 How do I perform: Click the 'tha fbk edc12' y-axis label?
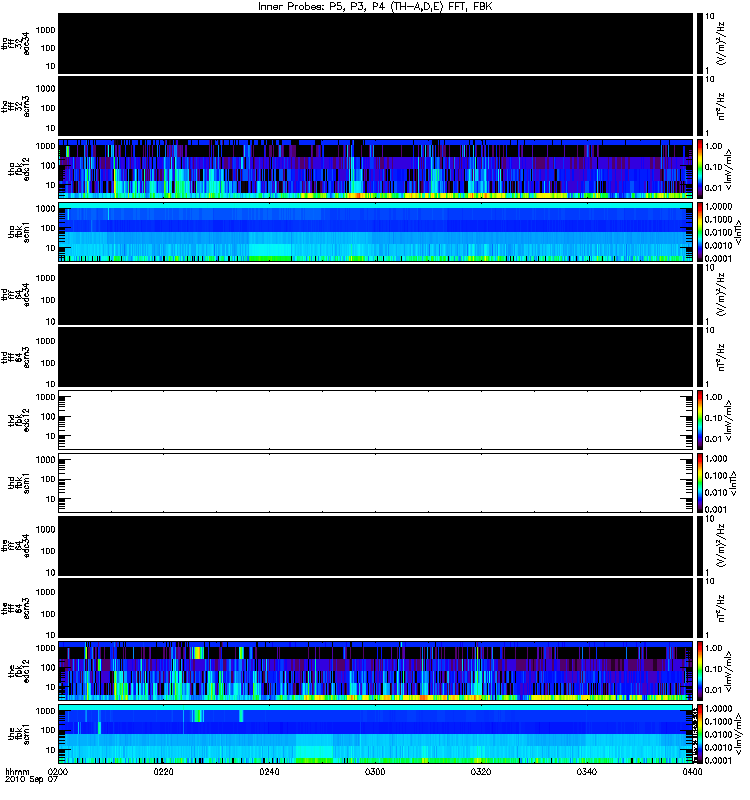(19, 169)
